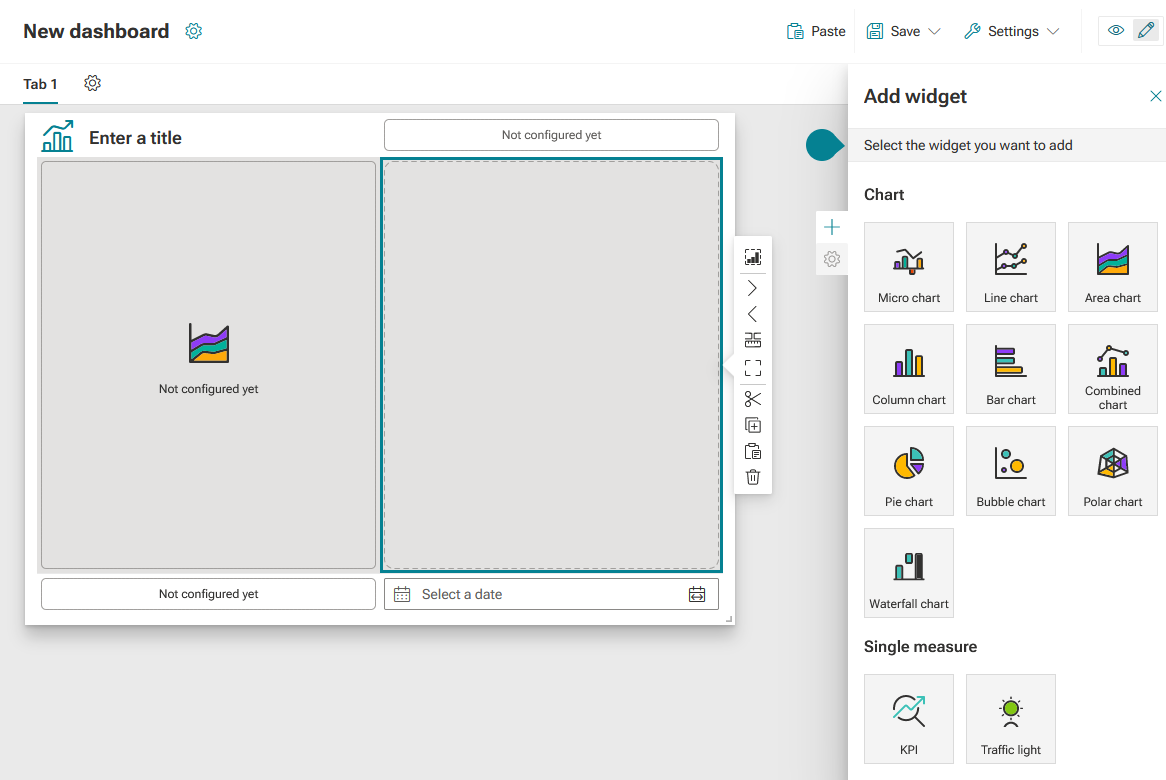Move widget left with the left chevron
Viewport: 1166px width, 780px height.
[x=753, y=314]
